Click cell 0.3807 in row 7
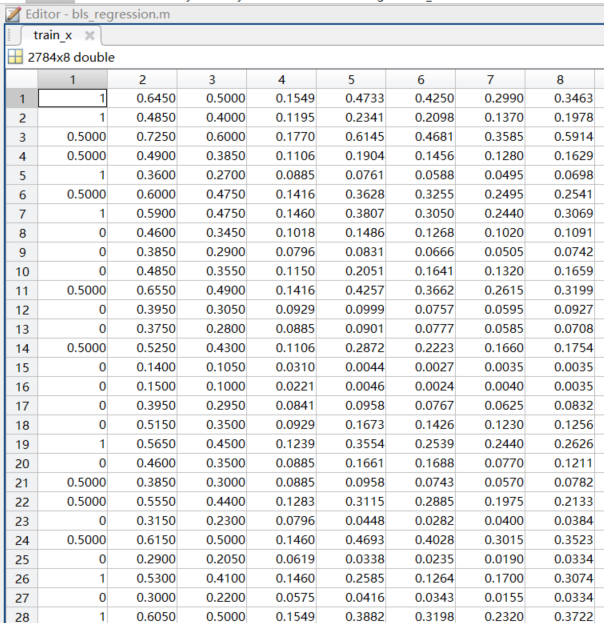Viewport: 604px width, 623px height. click(x=351, y=214)
